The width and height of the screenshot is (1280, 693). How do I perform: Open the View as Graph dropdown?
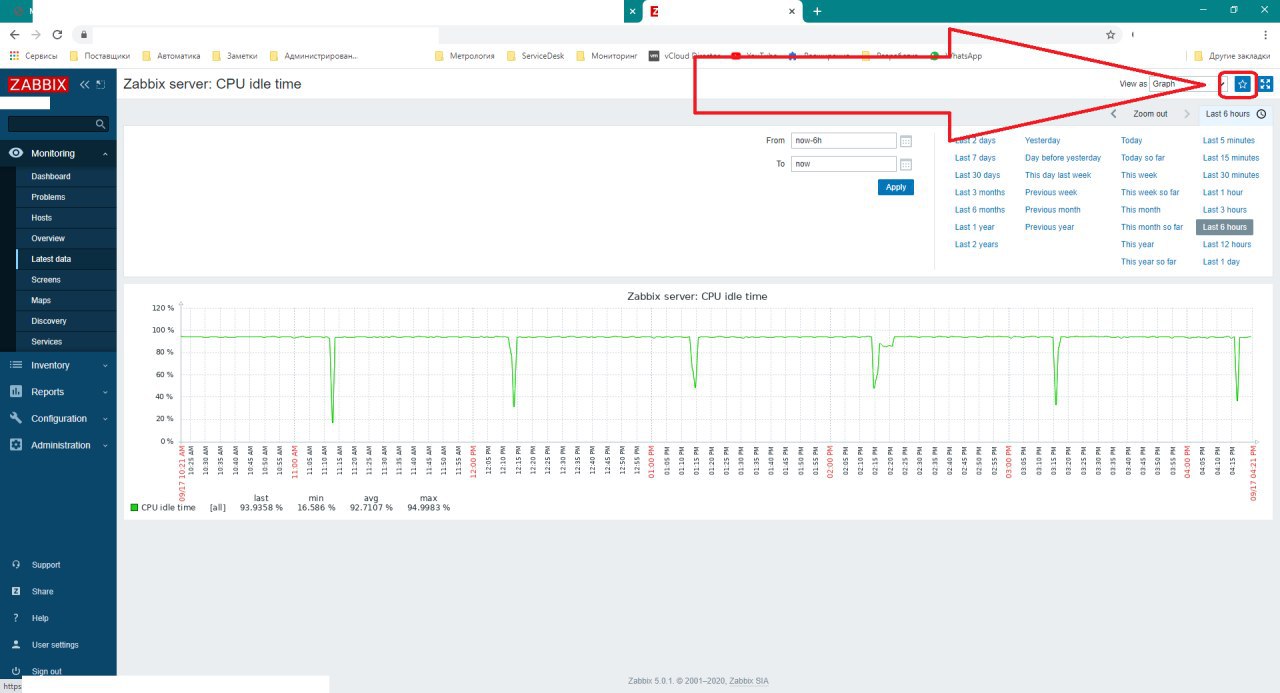(1189, 84)
